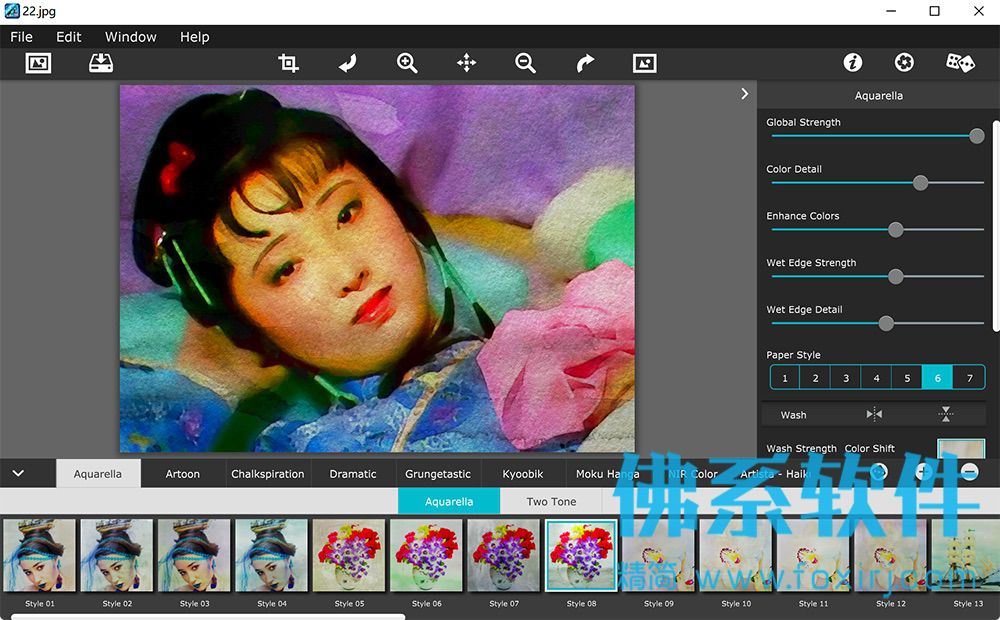The image size is (1000, 620).
Task: Switch to the Grungetastic tab
Action: point(438,474)
